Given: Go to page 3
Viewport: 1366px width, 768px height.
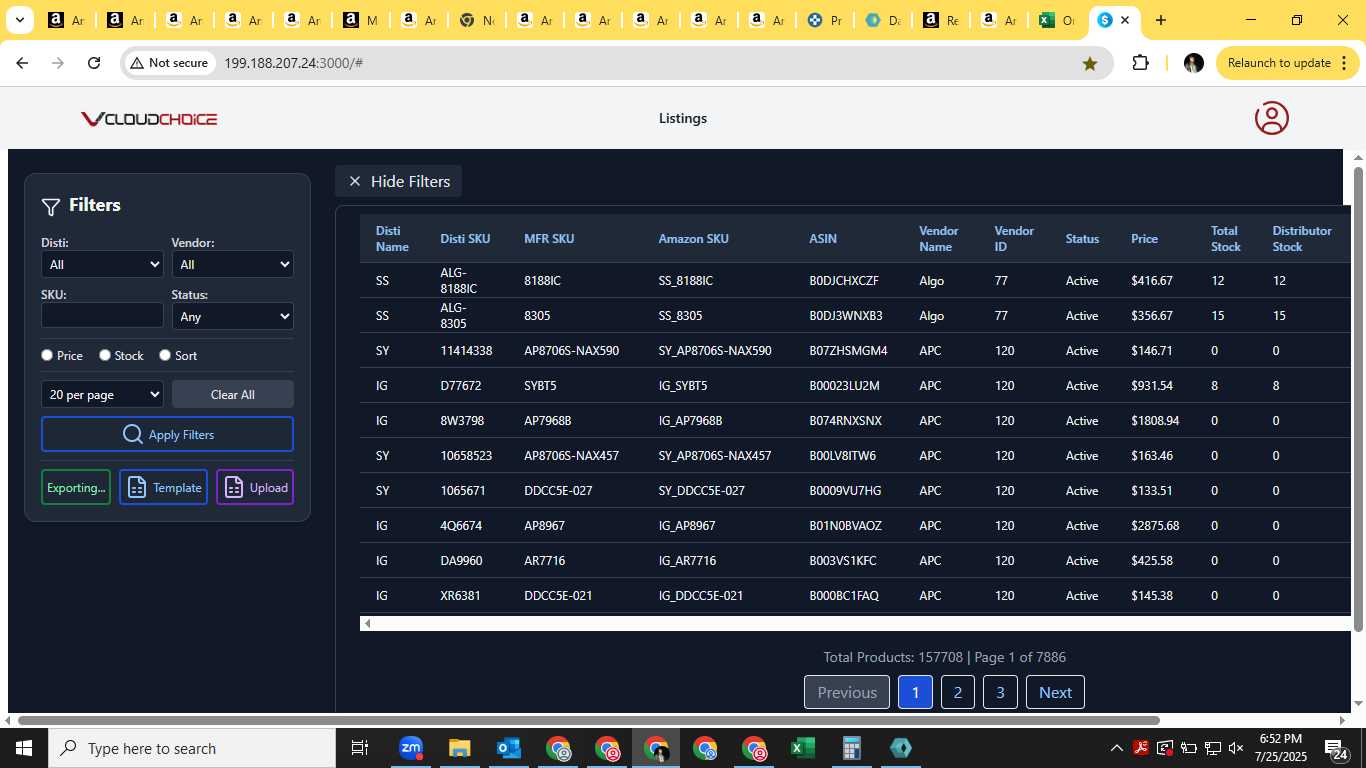Looking at the screenshot, I should (1000, 692).
